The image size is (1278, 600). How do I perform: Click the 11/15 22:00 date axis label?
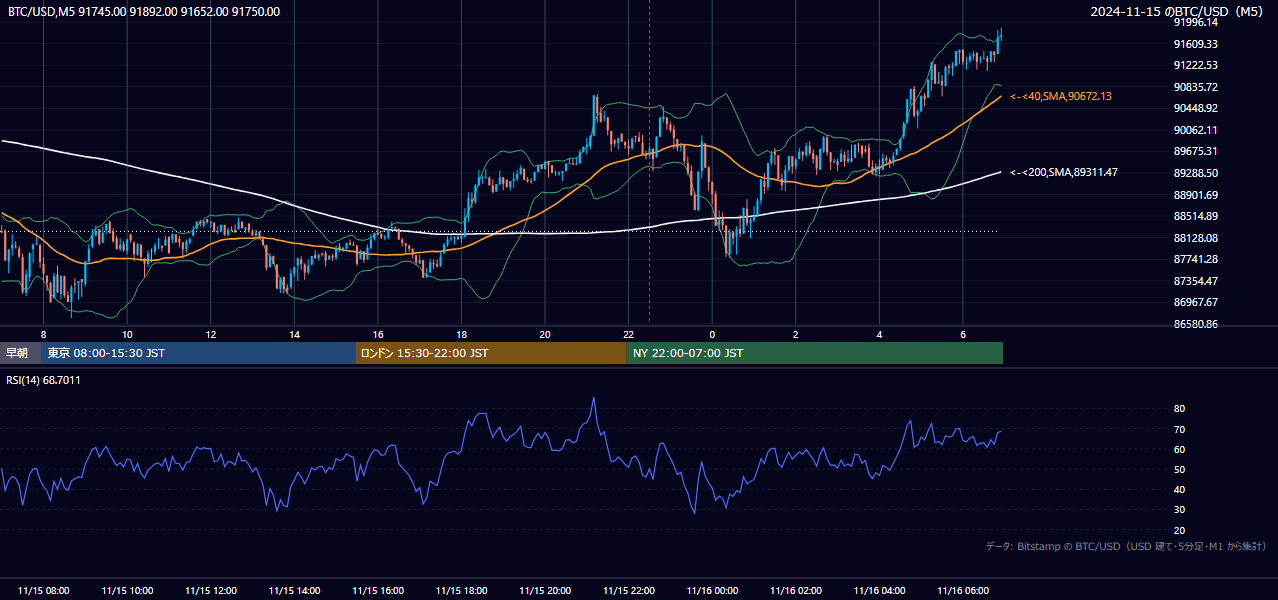click(628, 590)
